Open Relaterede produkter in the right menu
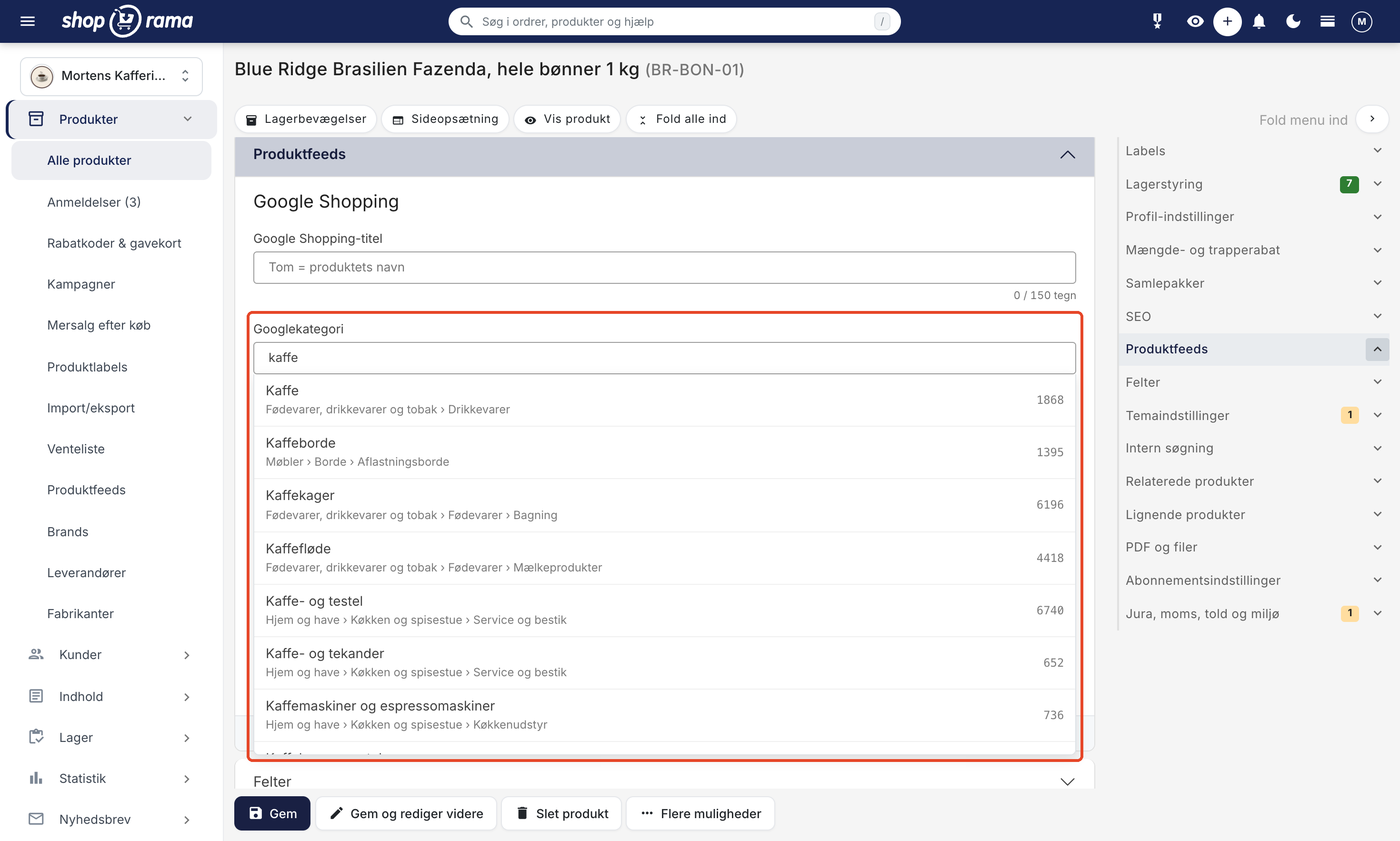Screen dimensions: 1400x841 tap(1254, 481)
